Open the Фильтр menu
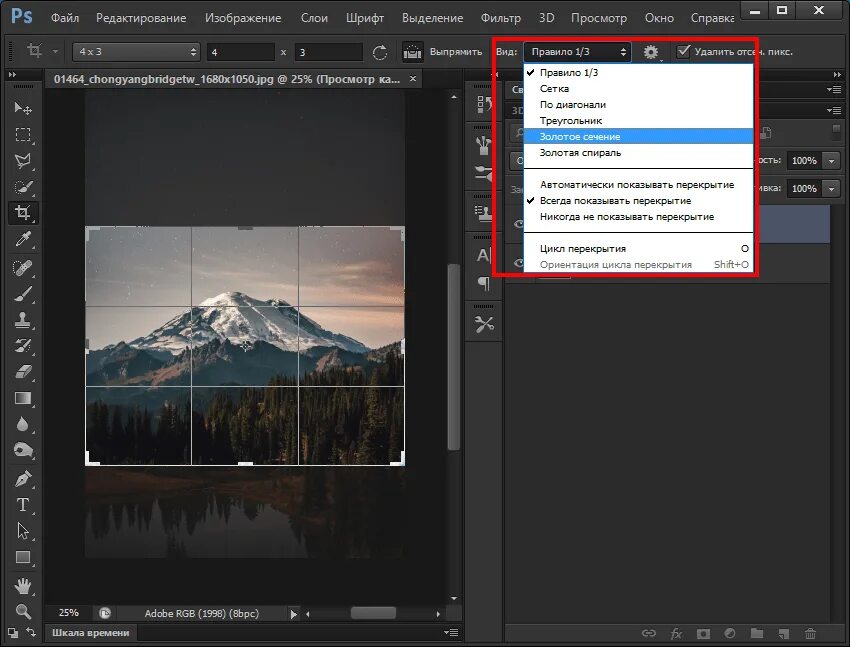 tap(500, 18)
